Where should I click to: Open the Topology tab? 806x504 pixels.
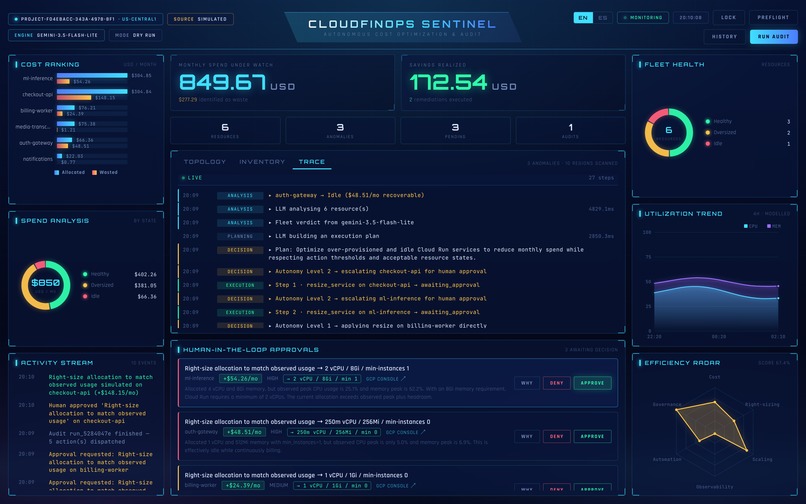205,162
